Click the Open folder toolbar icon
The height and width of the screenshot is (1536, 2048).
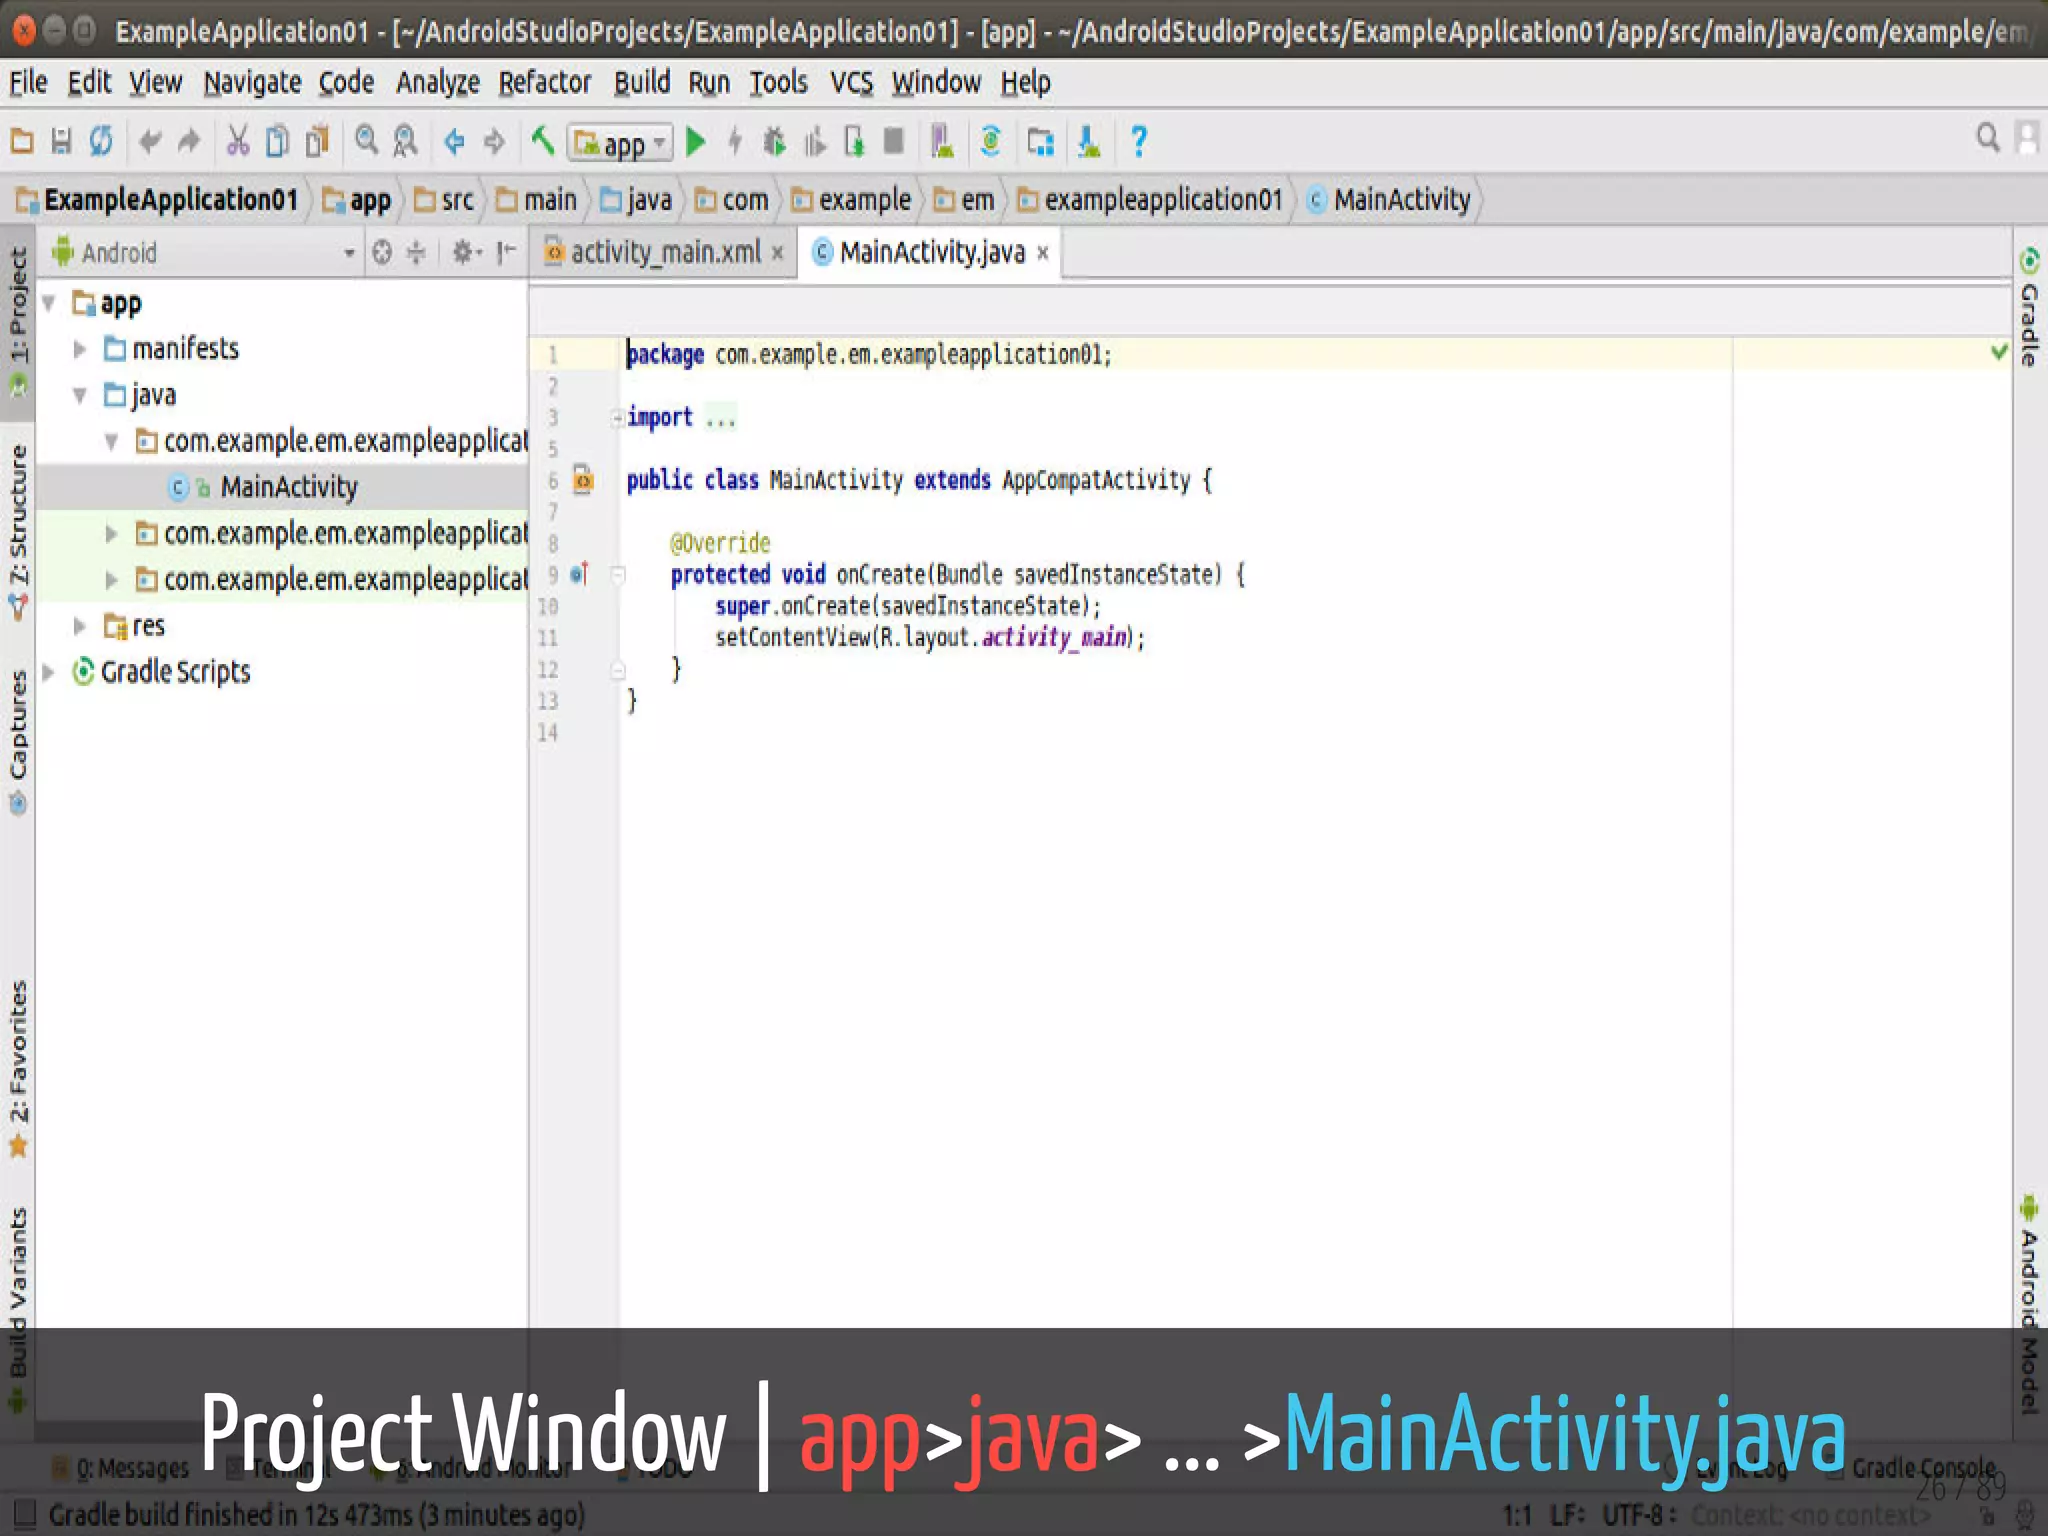tap(22, 141)
